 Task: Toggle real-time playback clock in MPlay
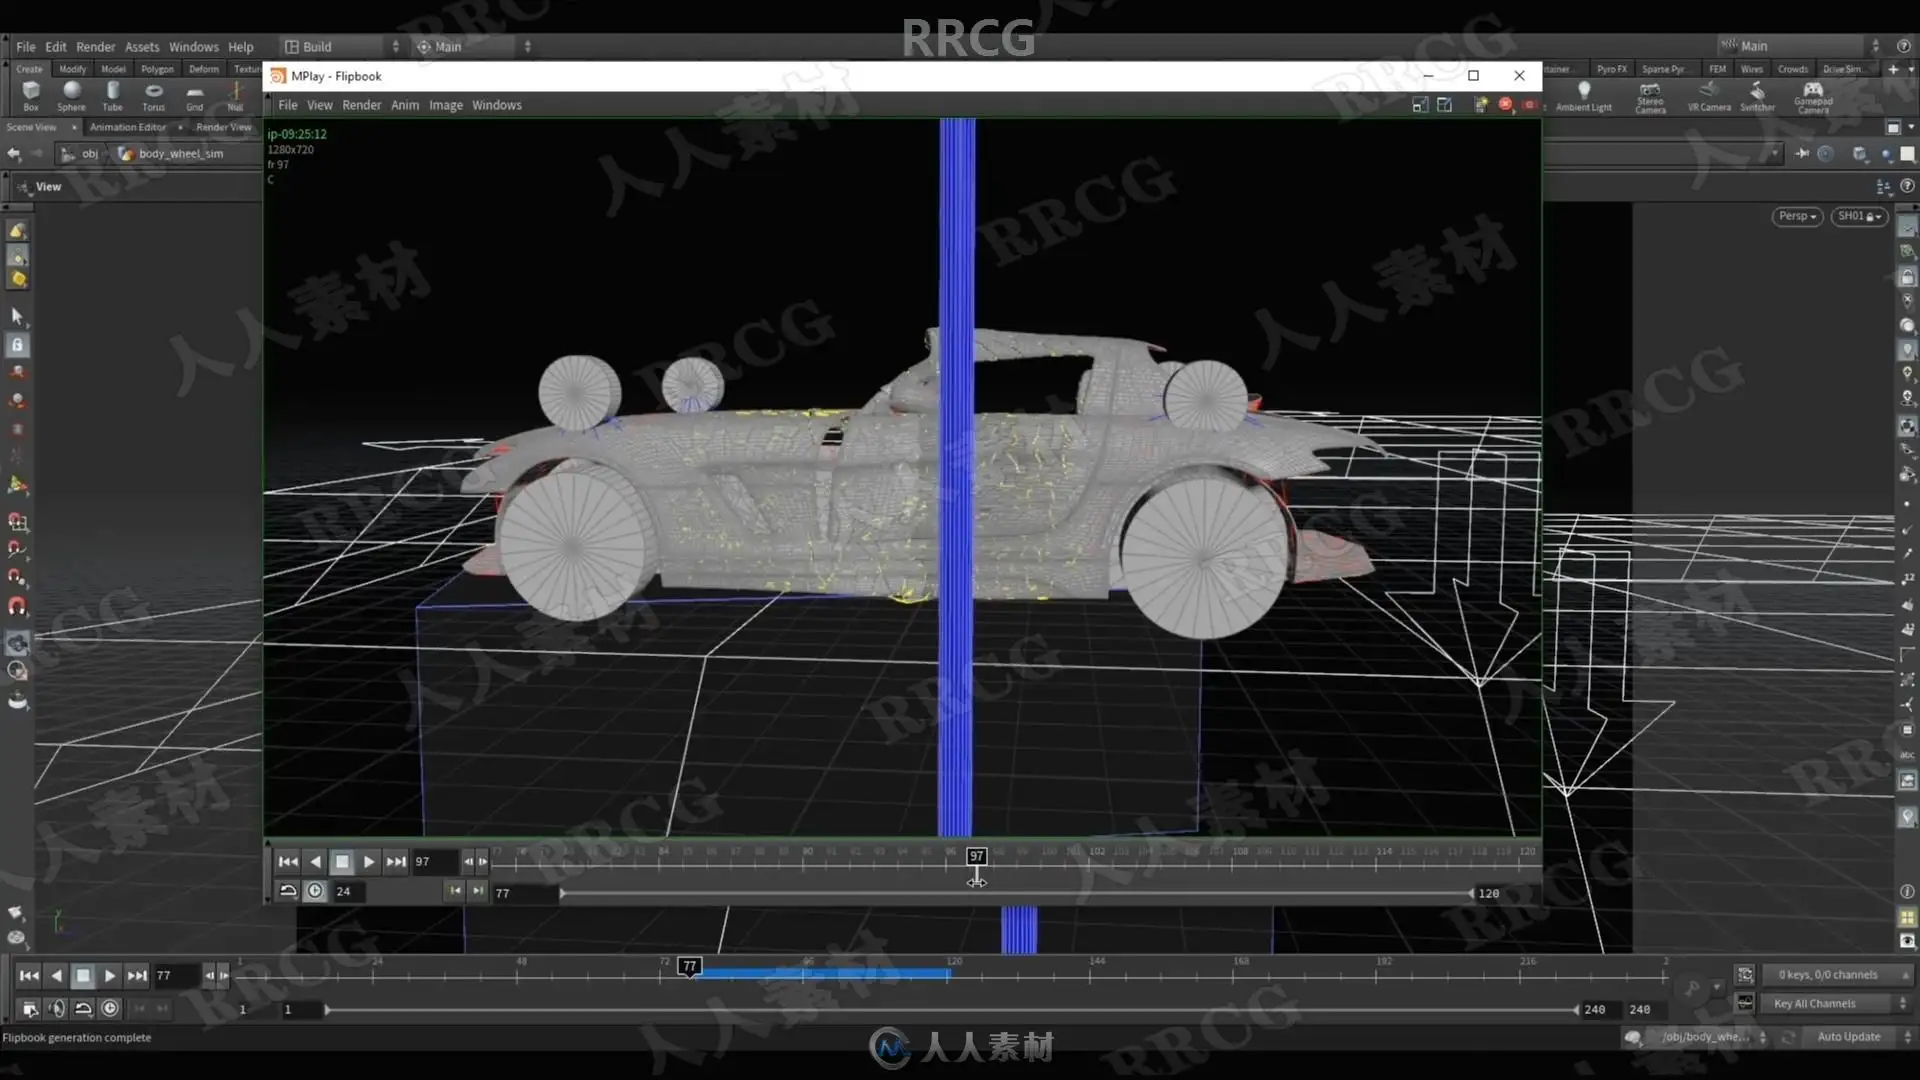[x=316, y=891]
